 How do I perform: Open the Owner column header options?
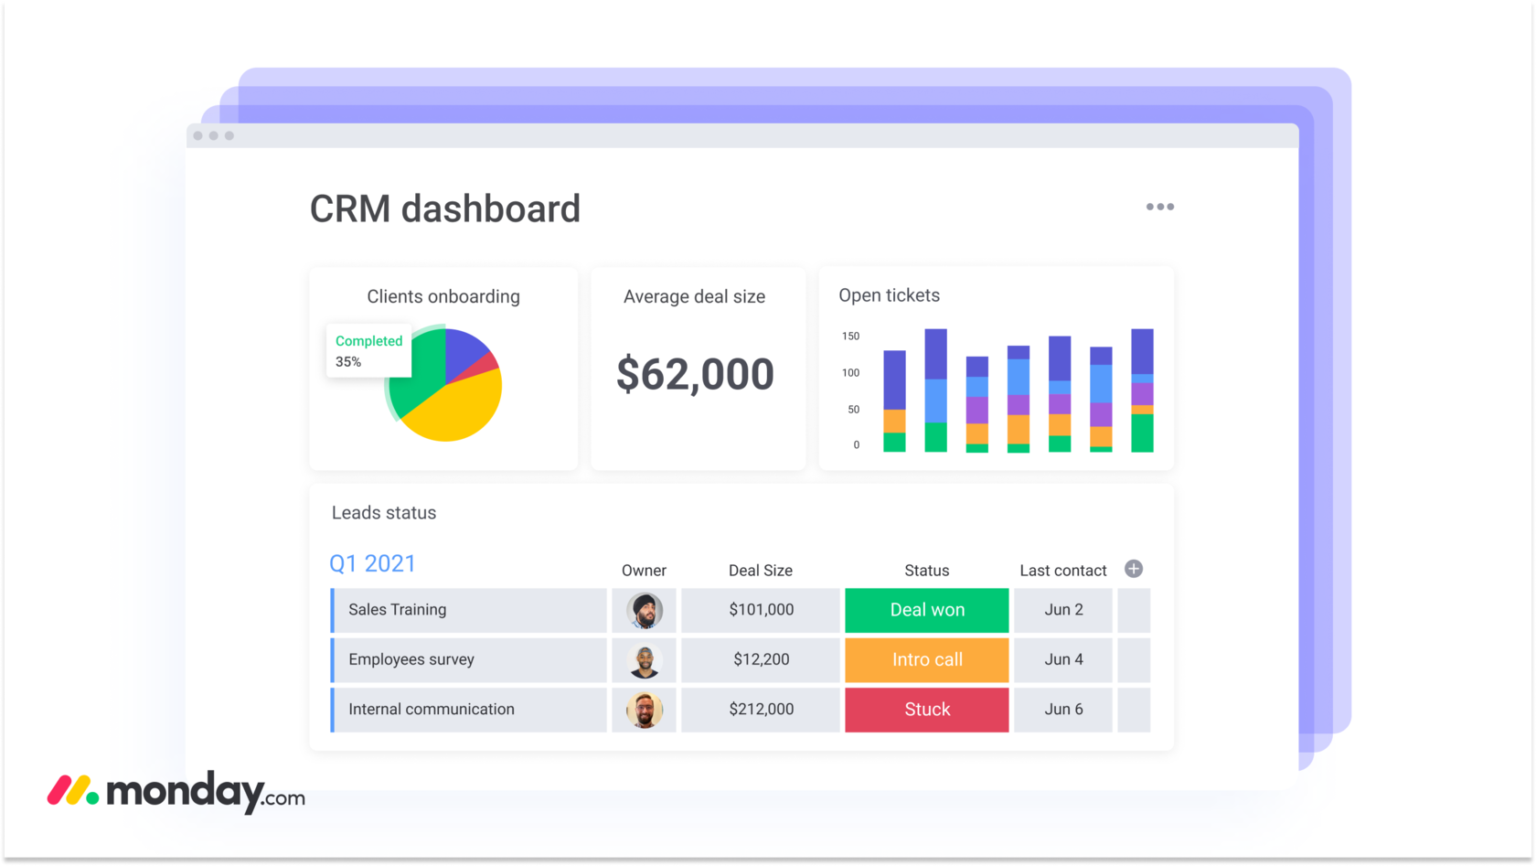pos(643,570)
